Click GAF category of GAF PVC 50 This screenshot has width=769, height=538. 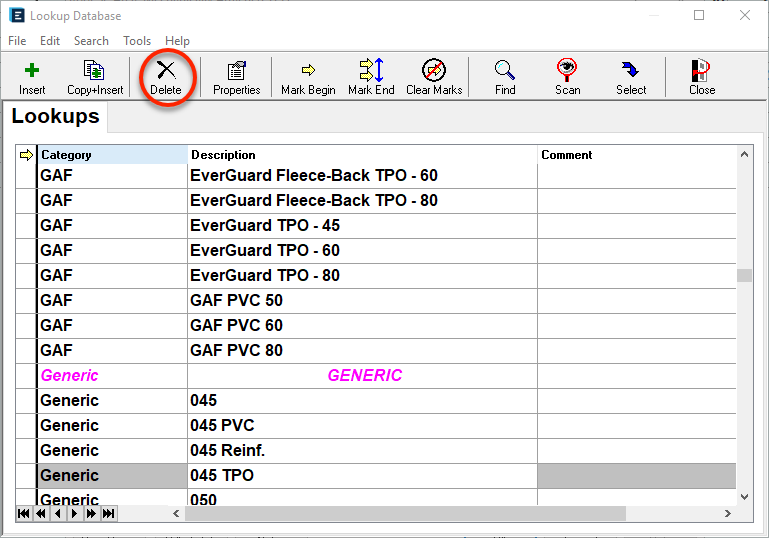pyautogui.click(x=113, y=301)
